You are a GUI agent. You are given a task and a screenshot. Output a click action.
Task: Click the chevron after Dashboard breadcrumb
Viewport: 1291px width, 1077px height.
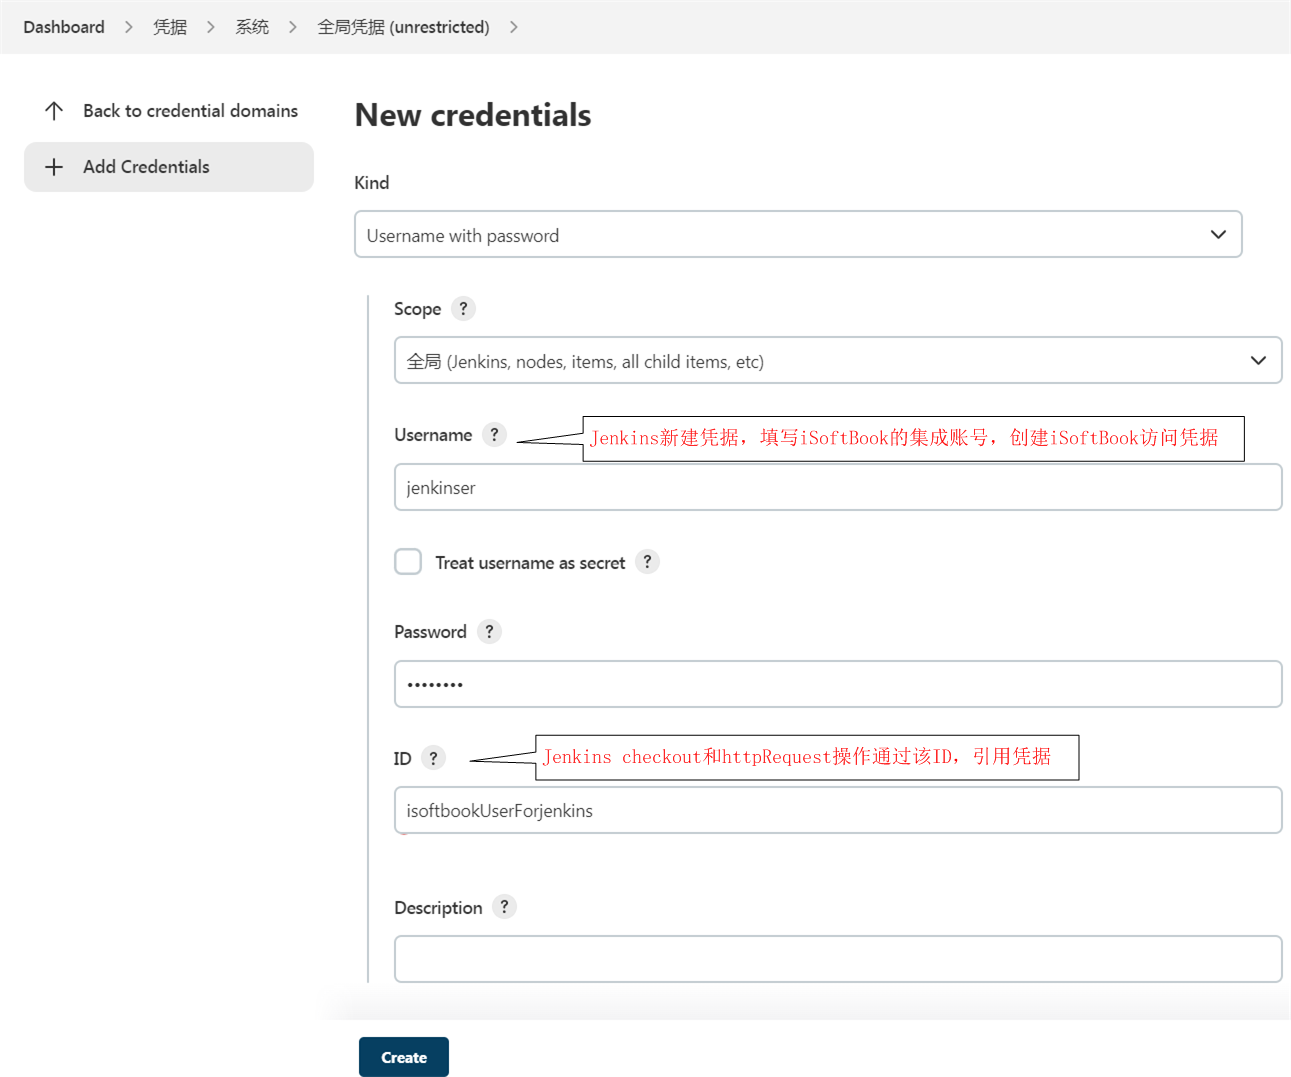pyautogui.click(x=129, y=27)
